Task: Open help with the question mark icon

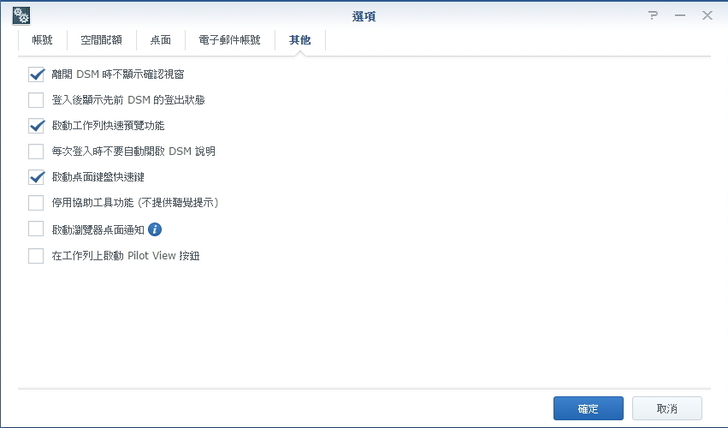Action: (x=653, y=15)
